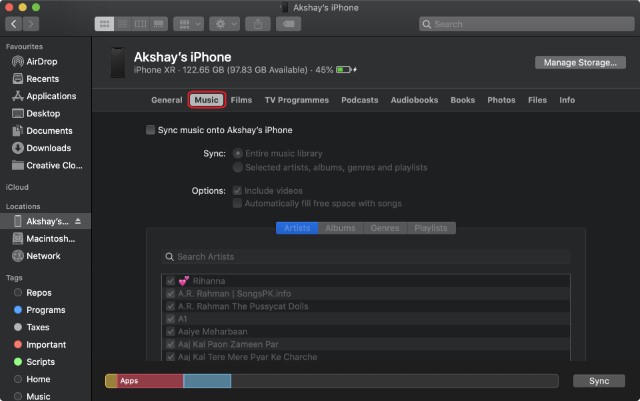Toggle Aaj Kal Paon Zameen Par checkbox

pos(171,344)
